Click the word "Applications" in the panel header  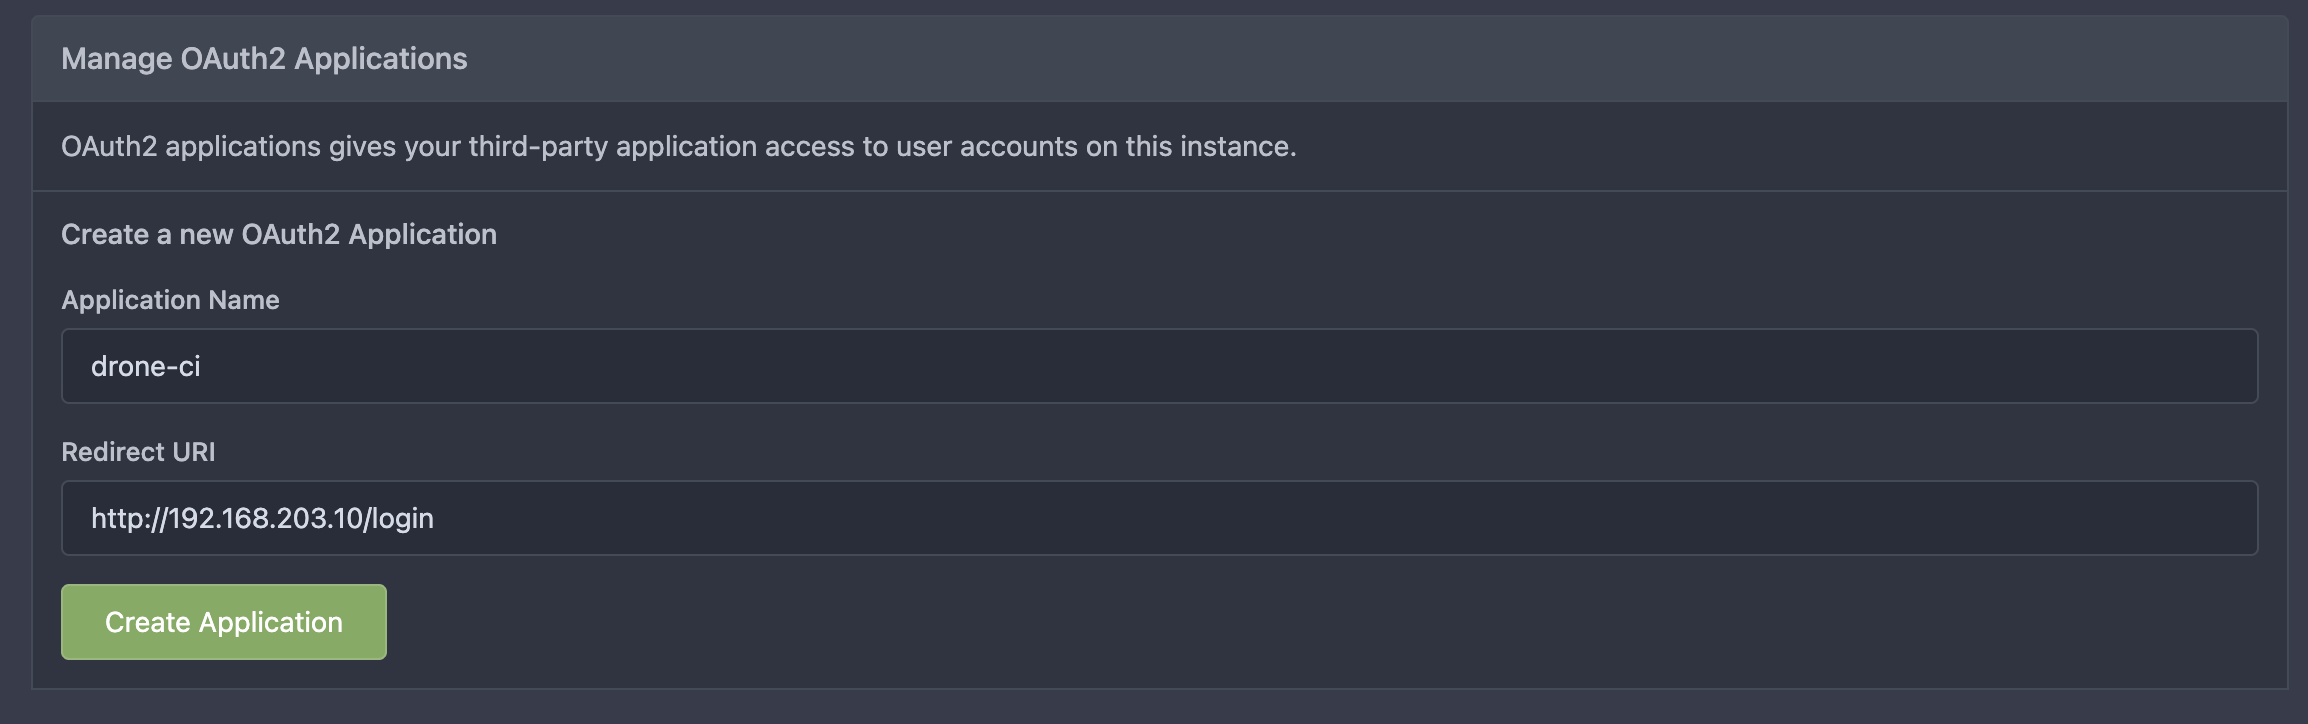click(x=380, y=59)
